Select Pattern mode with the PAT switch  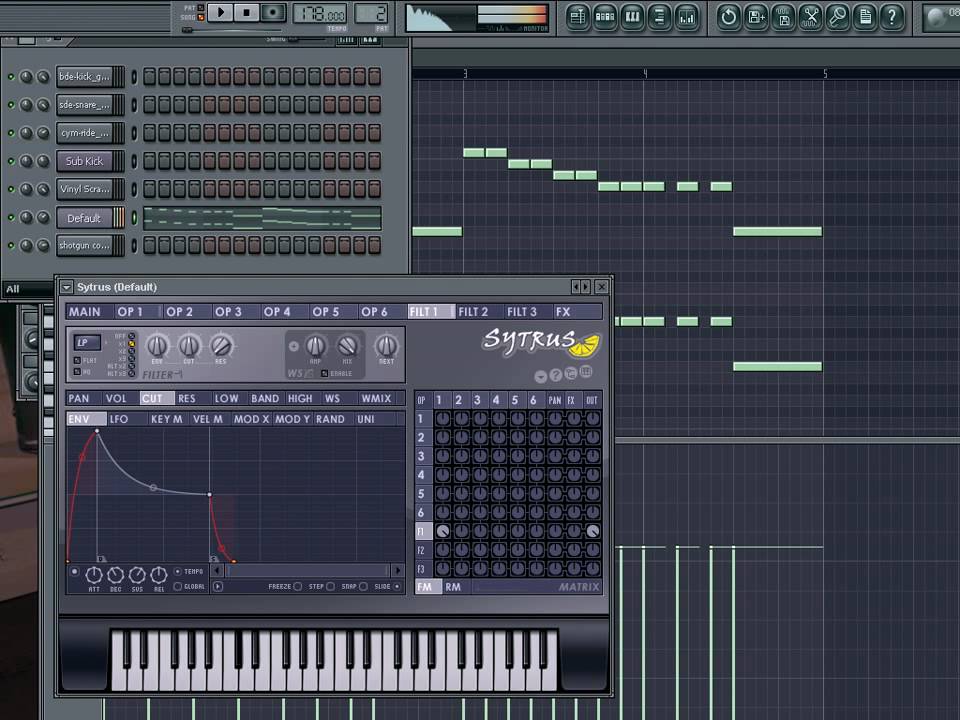[x=201, y=8]
